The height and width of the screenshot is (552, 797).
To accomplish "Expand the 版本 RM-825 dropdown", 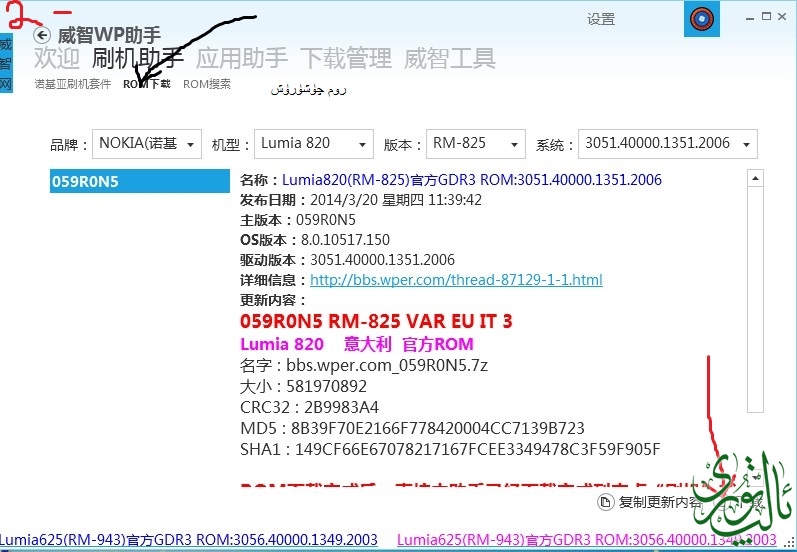I will point(475,144).
